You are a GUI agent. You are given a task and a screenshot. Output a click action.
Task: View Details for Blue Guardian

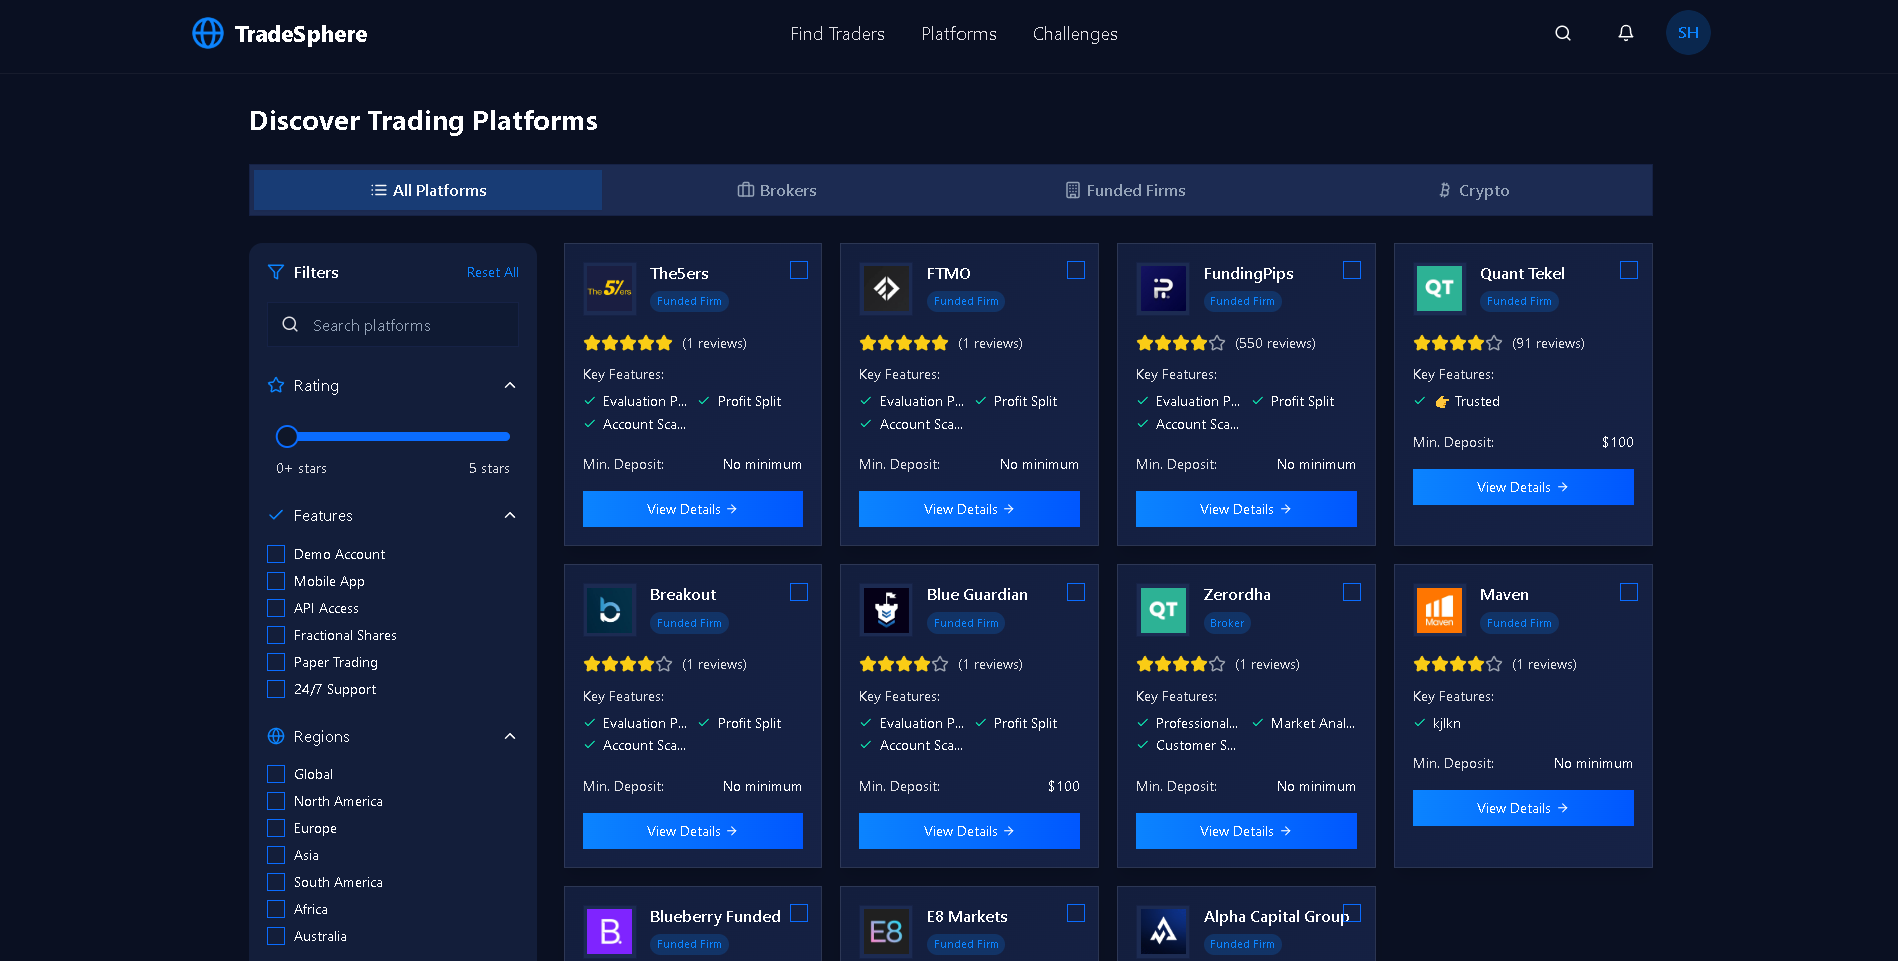(x=969, y=831)
